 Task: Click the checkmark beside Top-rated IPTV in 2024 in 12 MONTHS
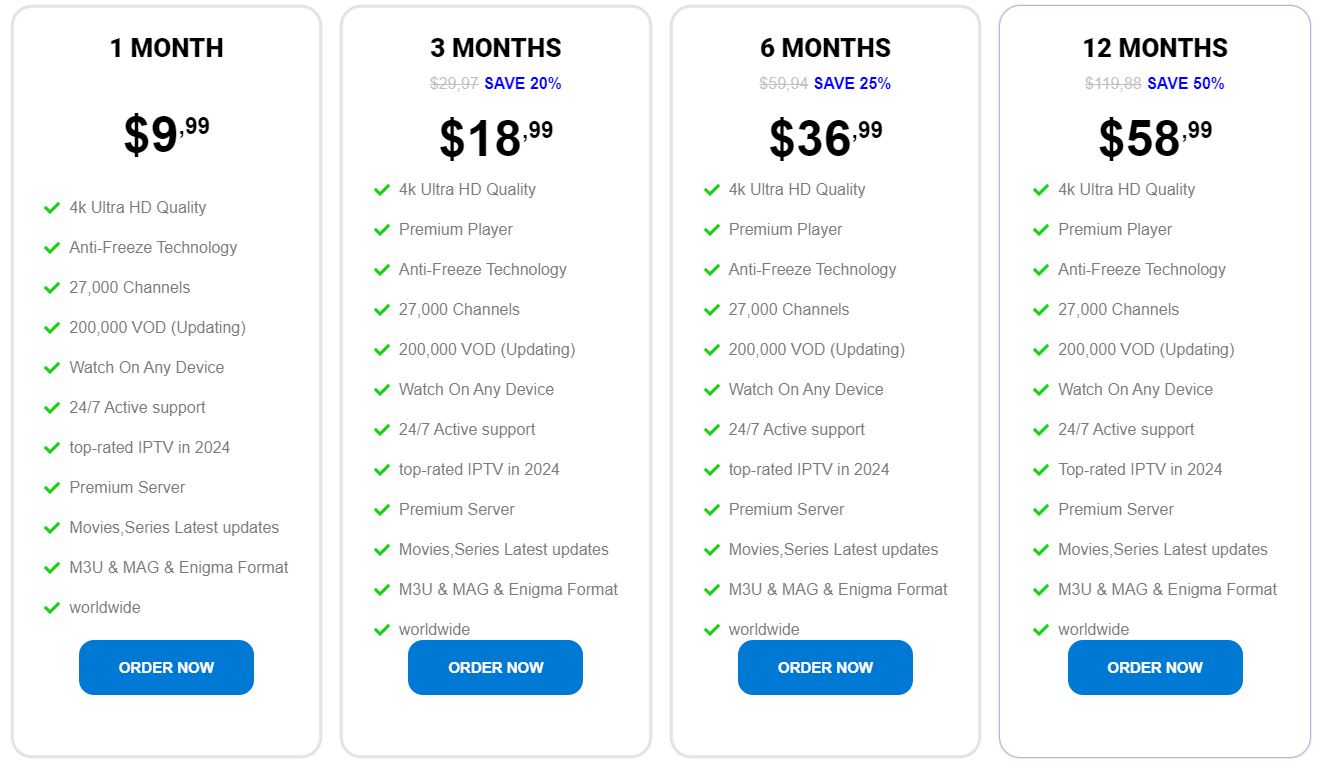point(1041,469)
